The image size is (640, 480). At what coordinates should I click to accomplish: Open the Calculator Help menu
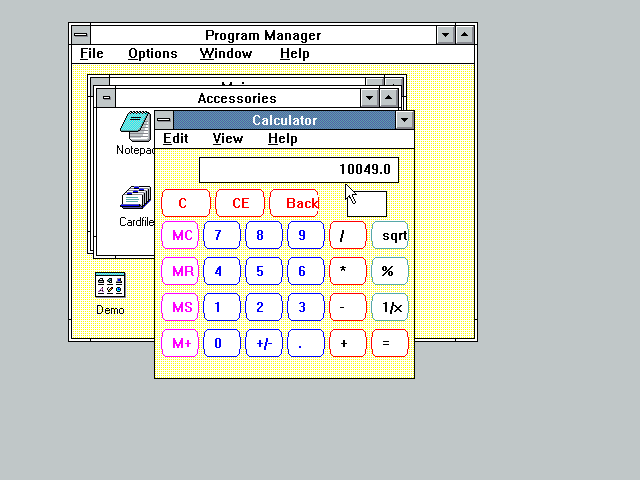282,138
